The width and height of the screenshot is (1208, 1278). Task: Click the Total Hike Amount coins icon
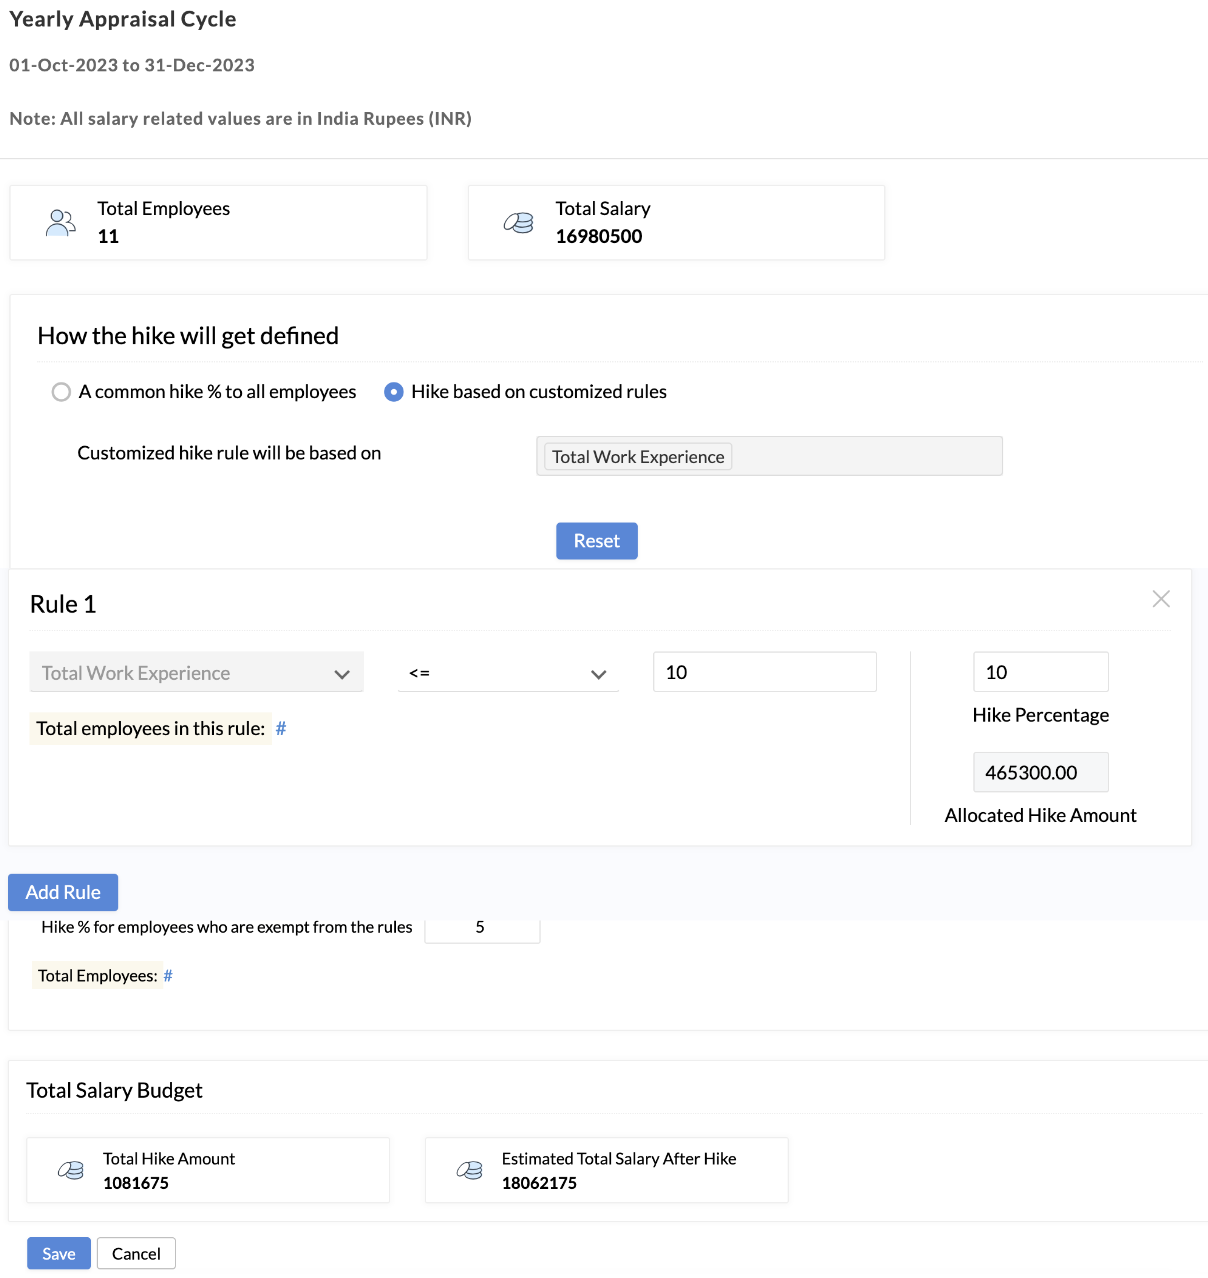tap(71, 1170)
